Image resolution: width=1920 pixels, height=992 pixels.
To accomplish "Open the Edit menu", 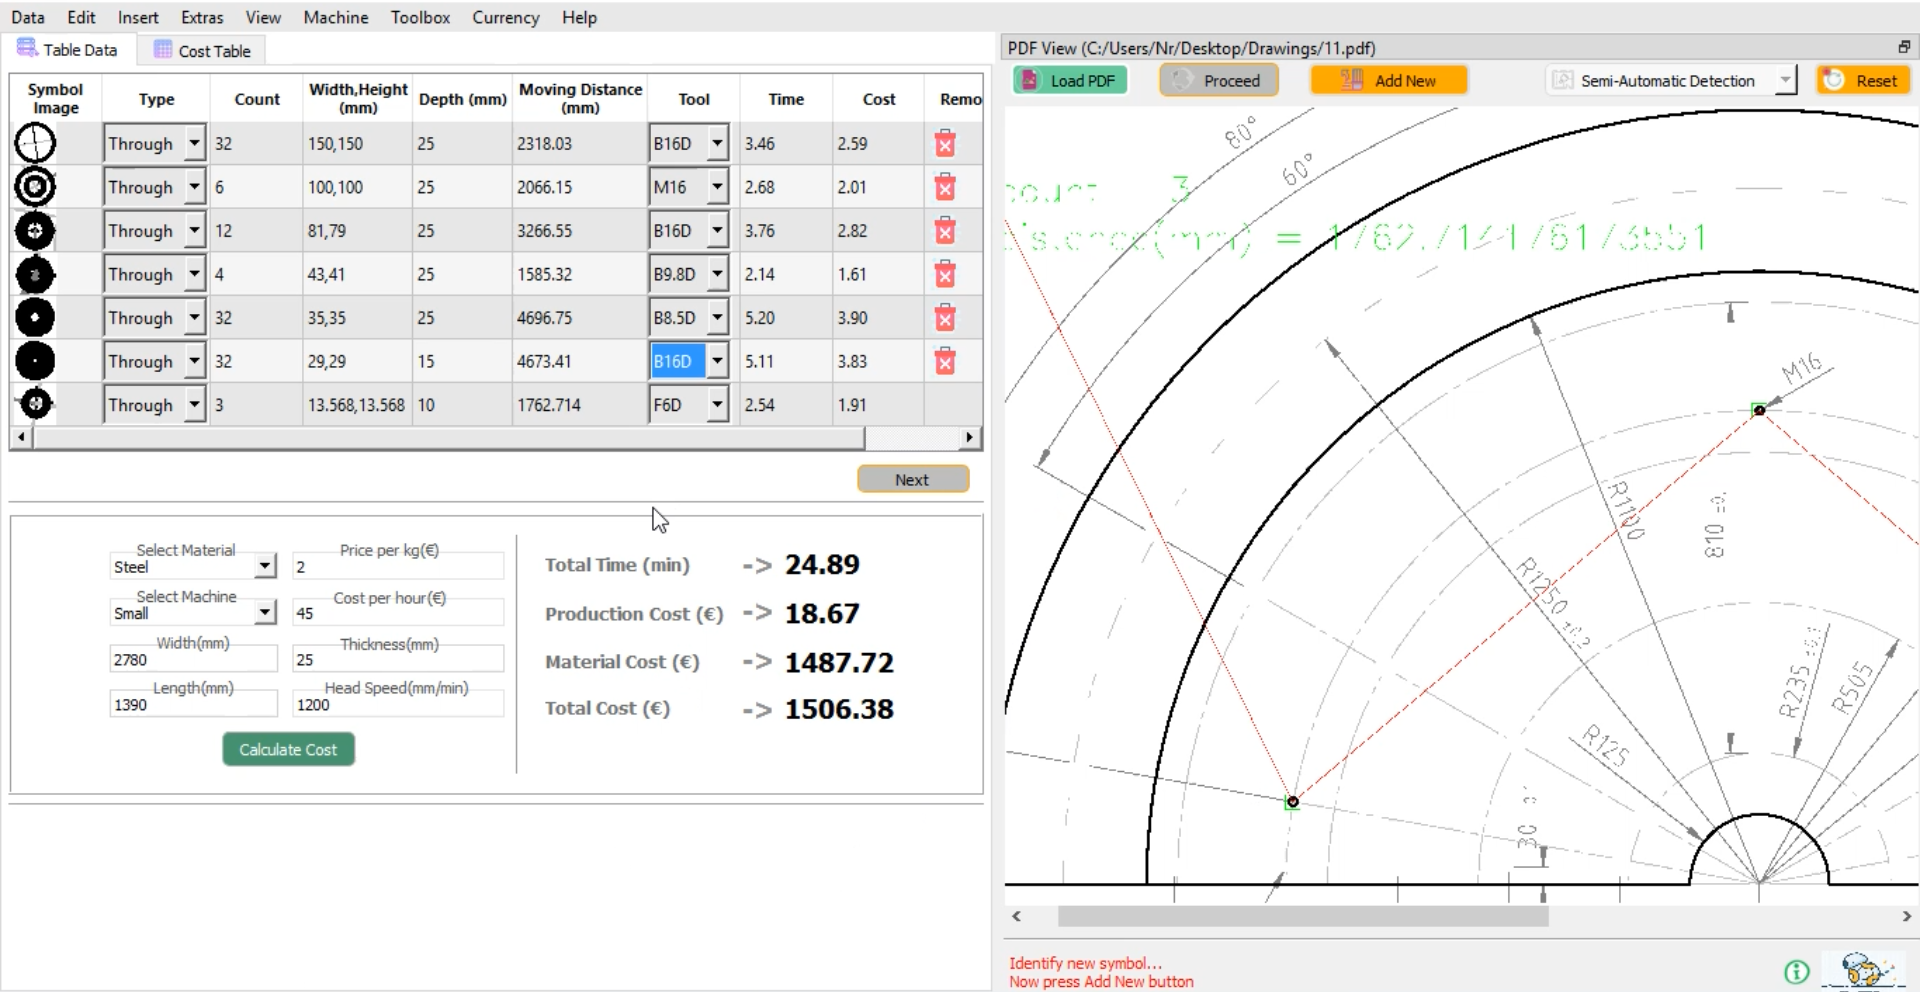I will pyautogui.click(x=81, y=17).
